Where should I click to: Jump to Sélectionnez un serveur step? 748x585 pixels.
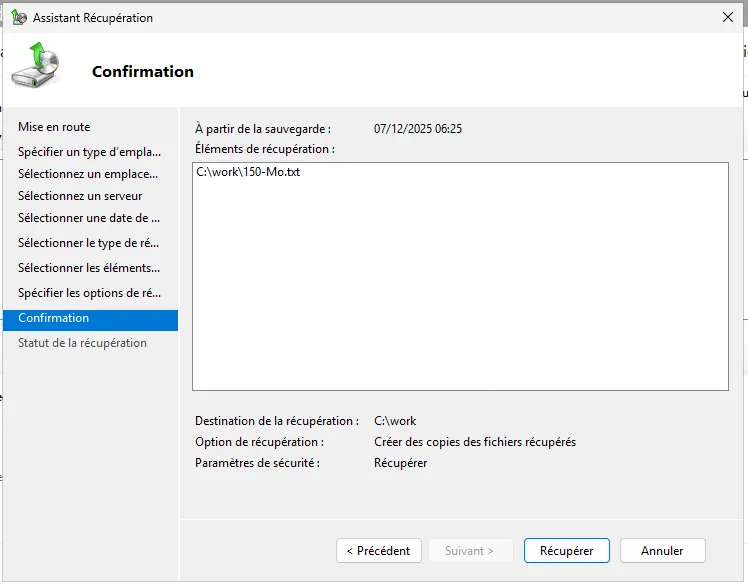tap(80, 196)
